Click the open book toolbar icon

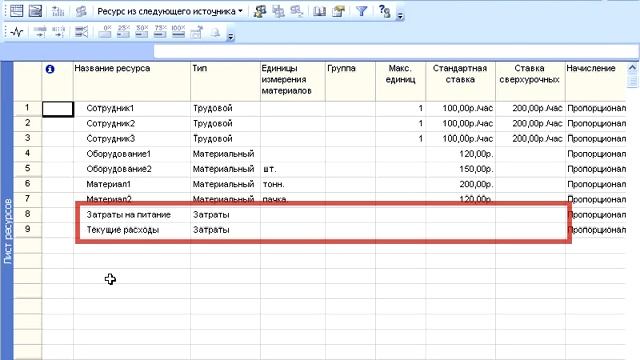319,11
